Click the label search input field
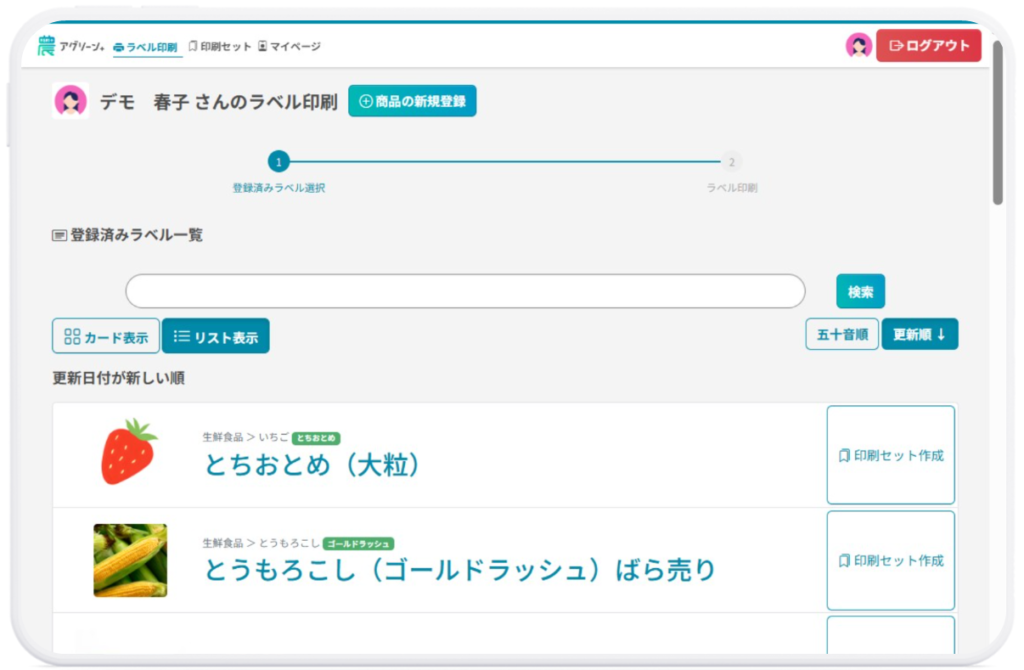The width and height of the screenshot is (1024, 670). point(465,291)
